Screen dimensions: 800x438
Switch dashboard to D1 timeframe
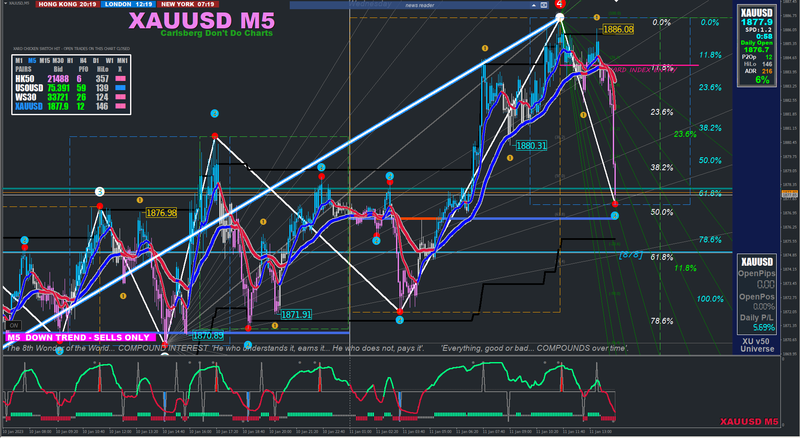96,60
